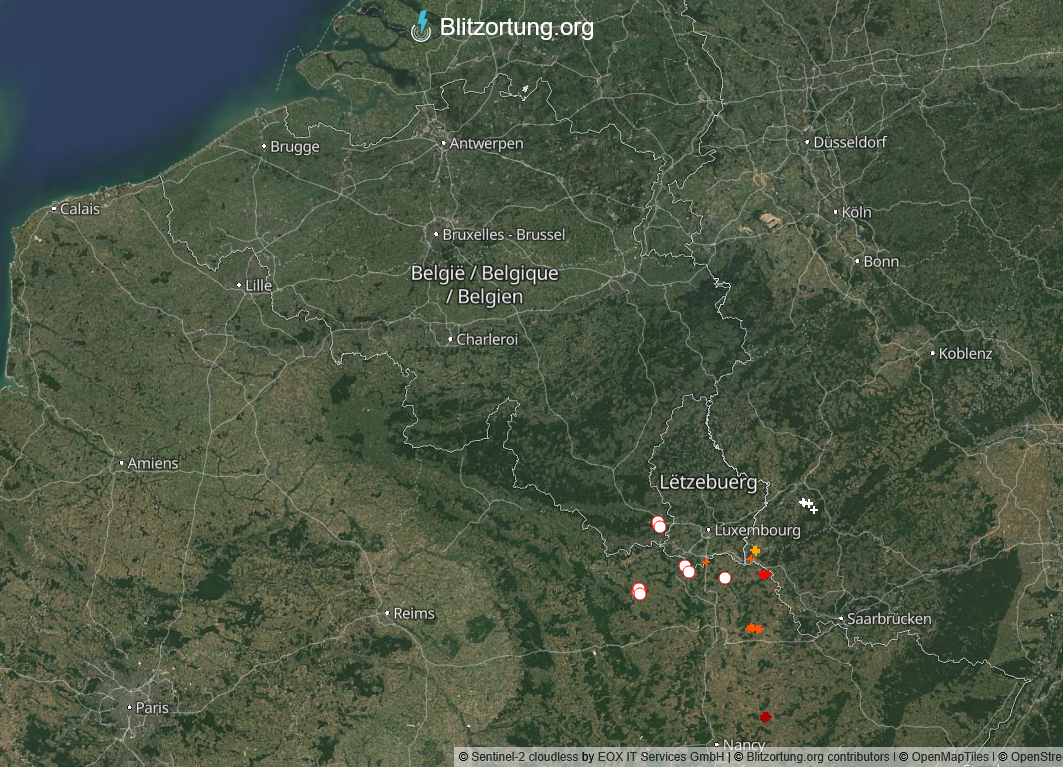The image size is (1063, 767).
Task: Click the white lightning crosses east of Lëtzebuerg
Action: [808, 505]
